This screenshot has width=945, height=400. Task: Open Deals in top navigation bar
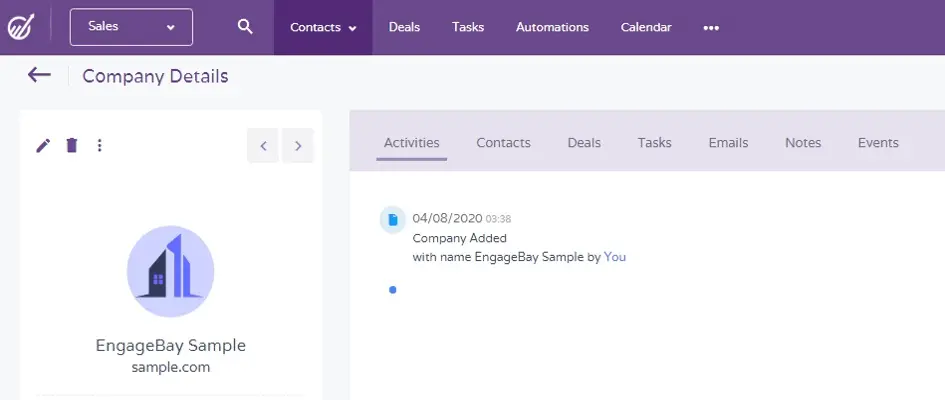click(404, 27)
